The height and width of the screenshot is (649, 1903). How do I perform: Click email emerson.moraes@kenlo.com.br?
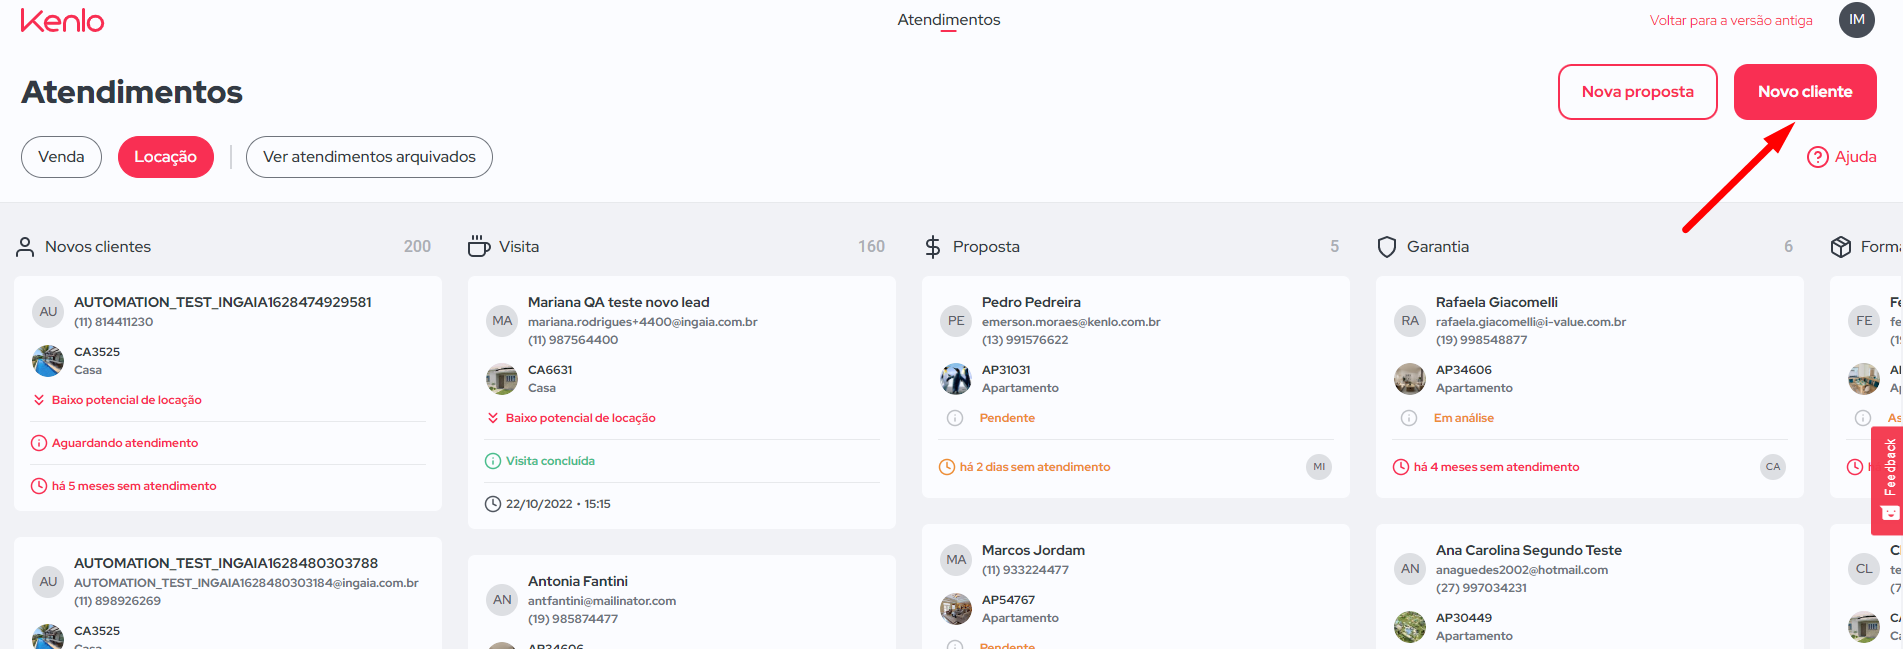coord(1071,322)
